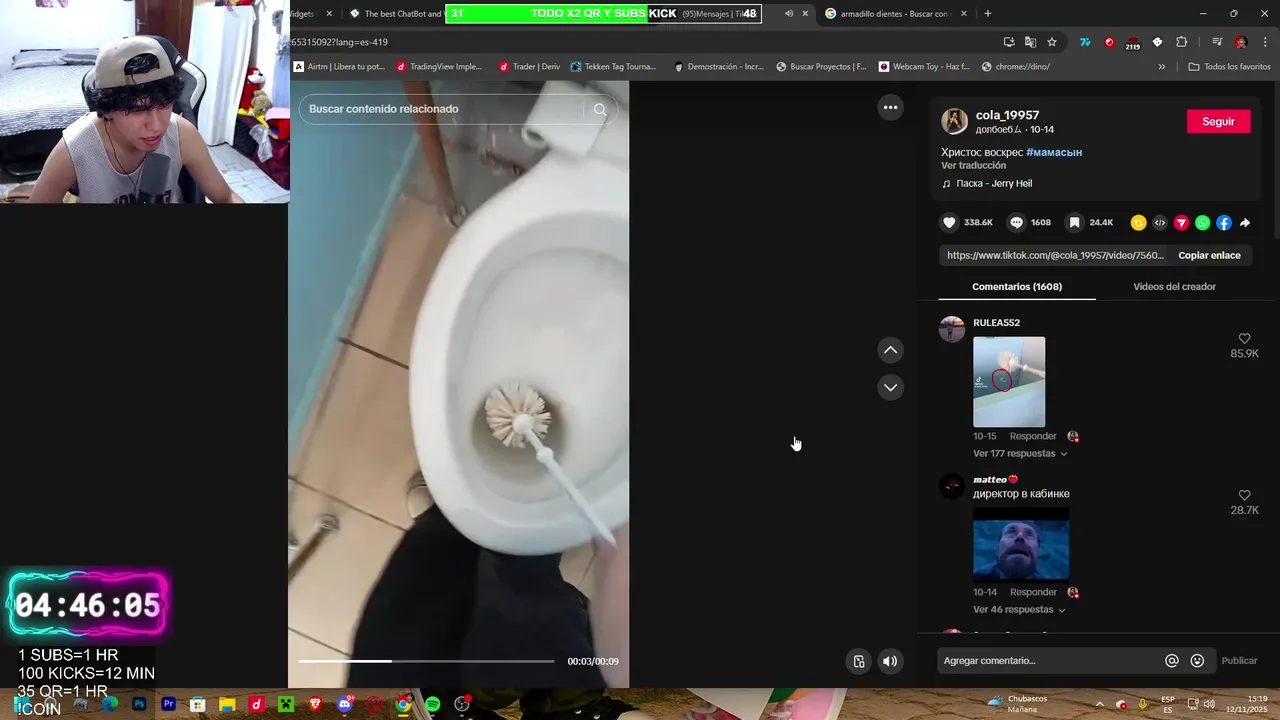This screenshot has width=1280, height=720.
Task: Open the video three-dot options menu
Action: tap(890, 107)
